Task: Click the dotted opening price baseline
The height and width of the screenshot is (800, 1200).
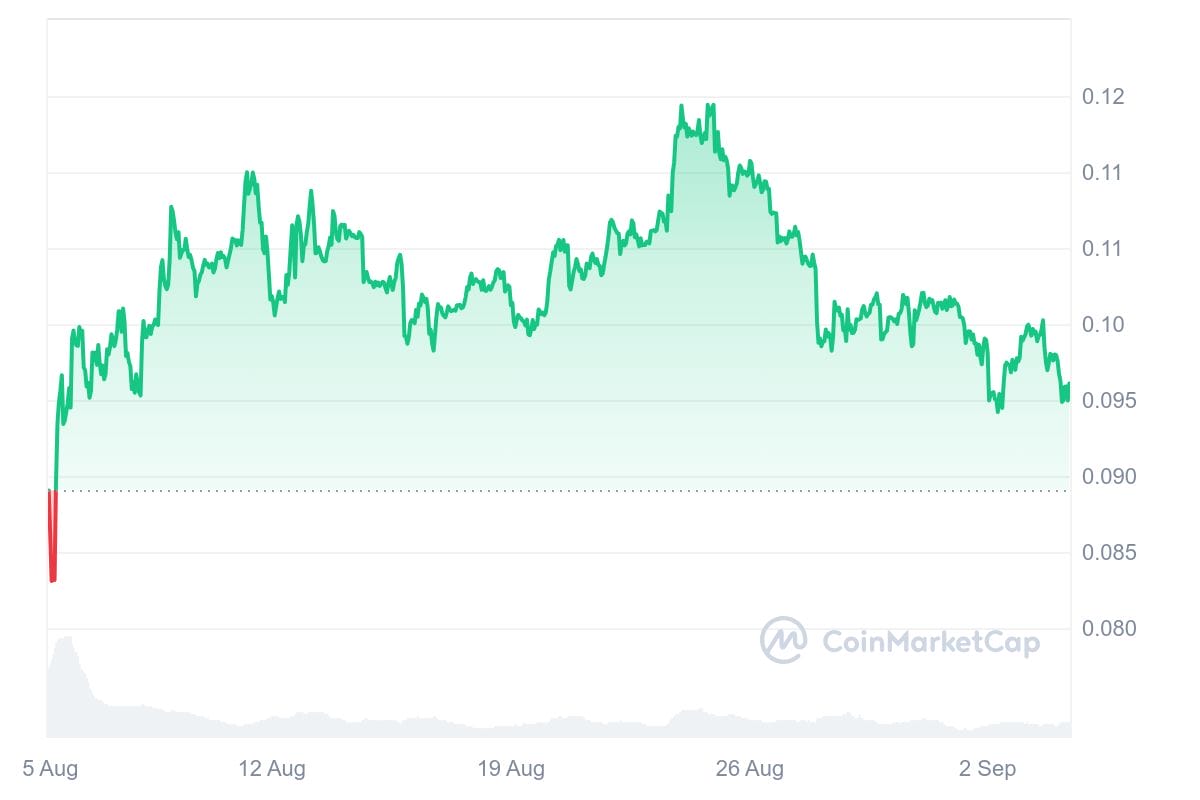Action: pyautogui.click(x=560, y=491)
